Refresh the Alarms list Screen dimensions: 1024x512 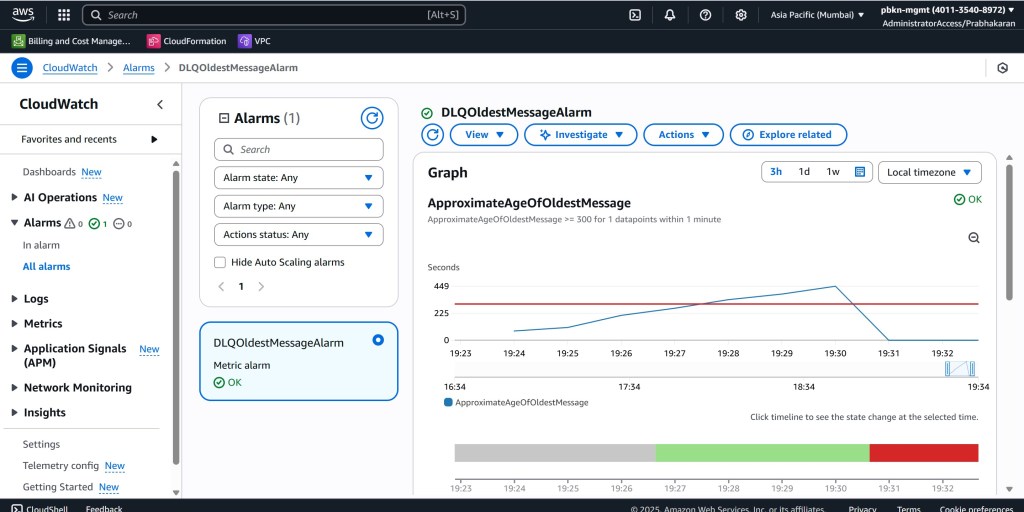click(x=372, y=118)
